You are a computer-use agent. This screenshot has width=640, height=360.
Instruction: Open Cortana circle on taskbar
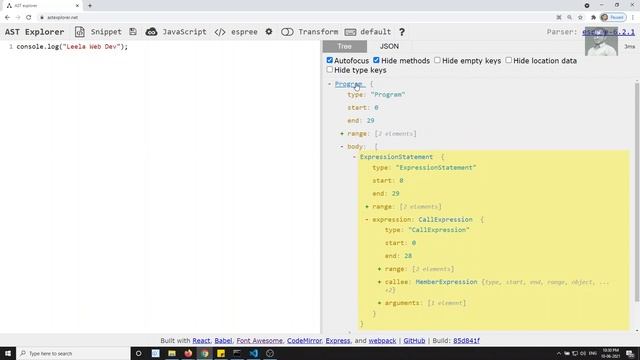(138, 353)
